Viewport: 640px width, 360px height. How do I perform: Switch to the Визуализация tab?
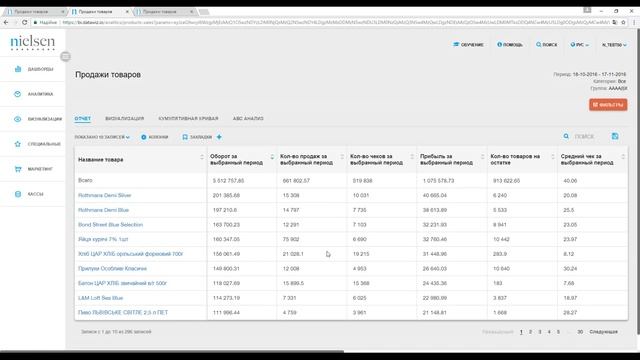pyautogui.click(x=124, y=118)
